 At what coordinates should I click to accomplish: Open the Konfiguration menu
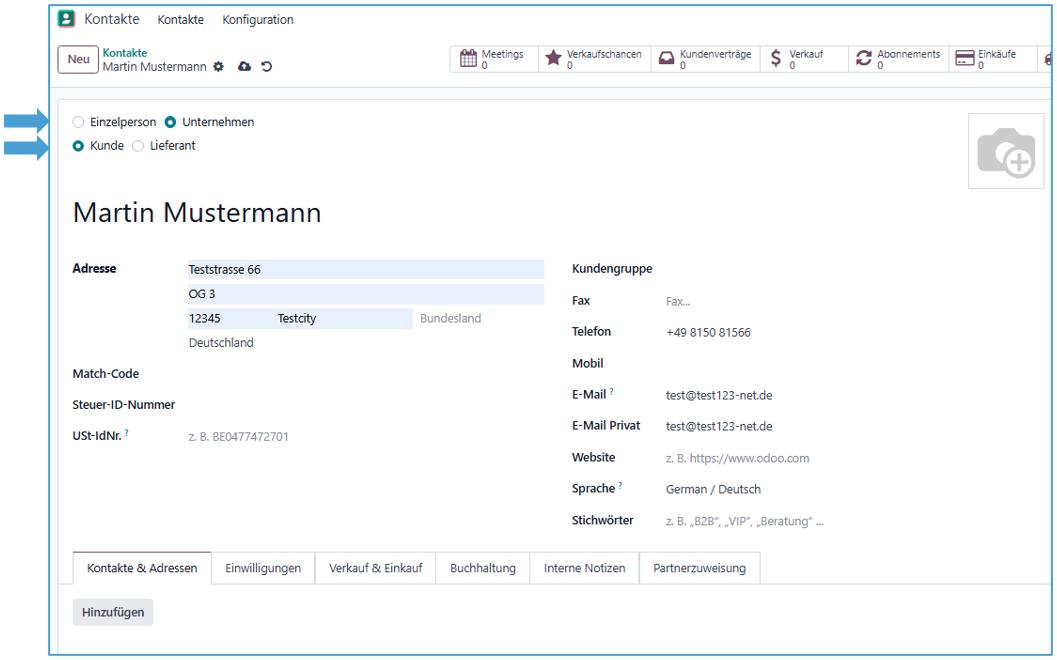258,20
